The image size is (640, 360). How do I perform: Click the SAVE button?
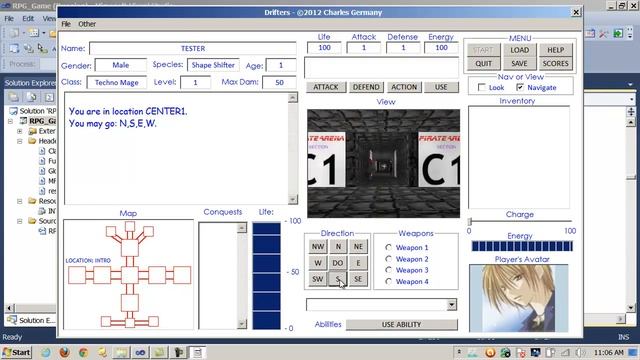(x=519, y=63)
